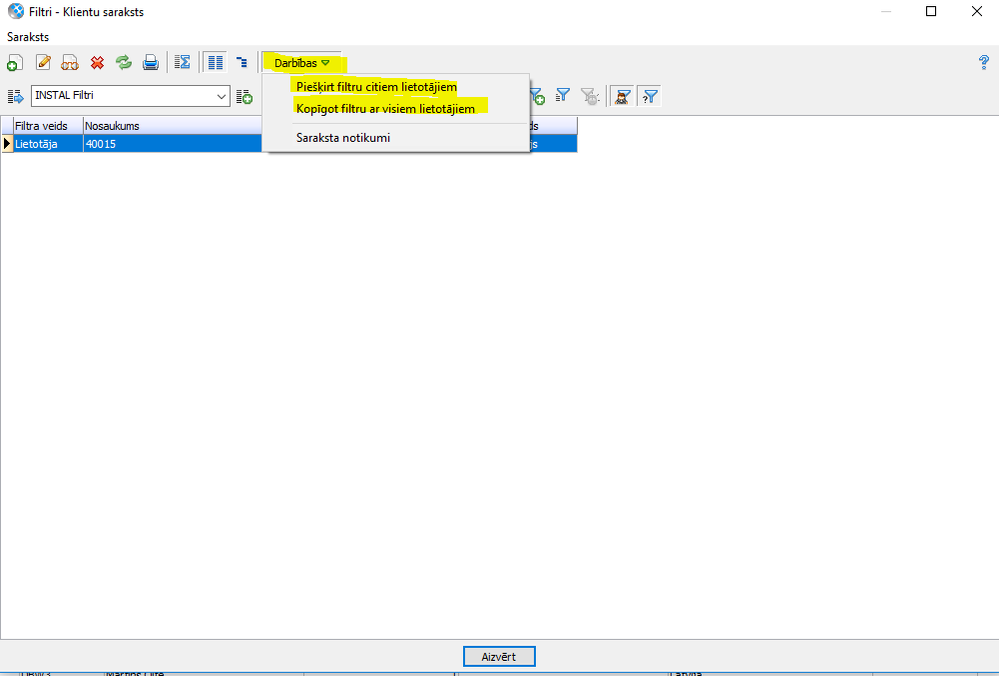
Task: Click the row indicator arrow of Lietotāja row
Action: (x=7, y=143)
